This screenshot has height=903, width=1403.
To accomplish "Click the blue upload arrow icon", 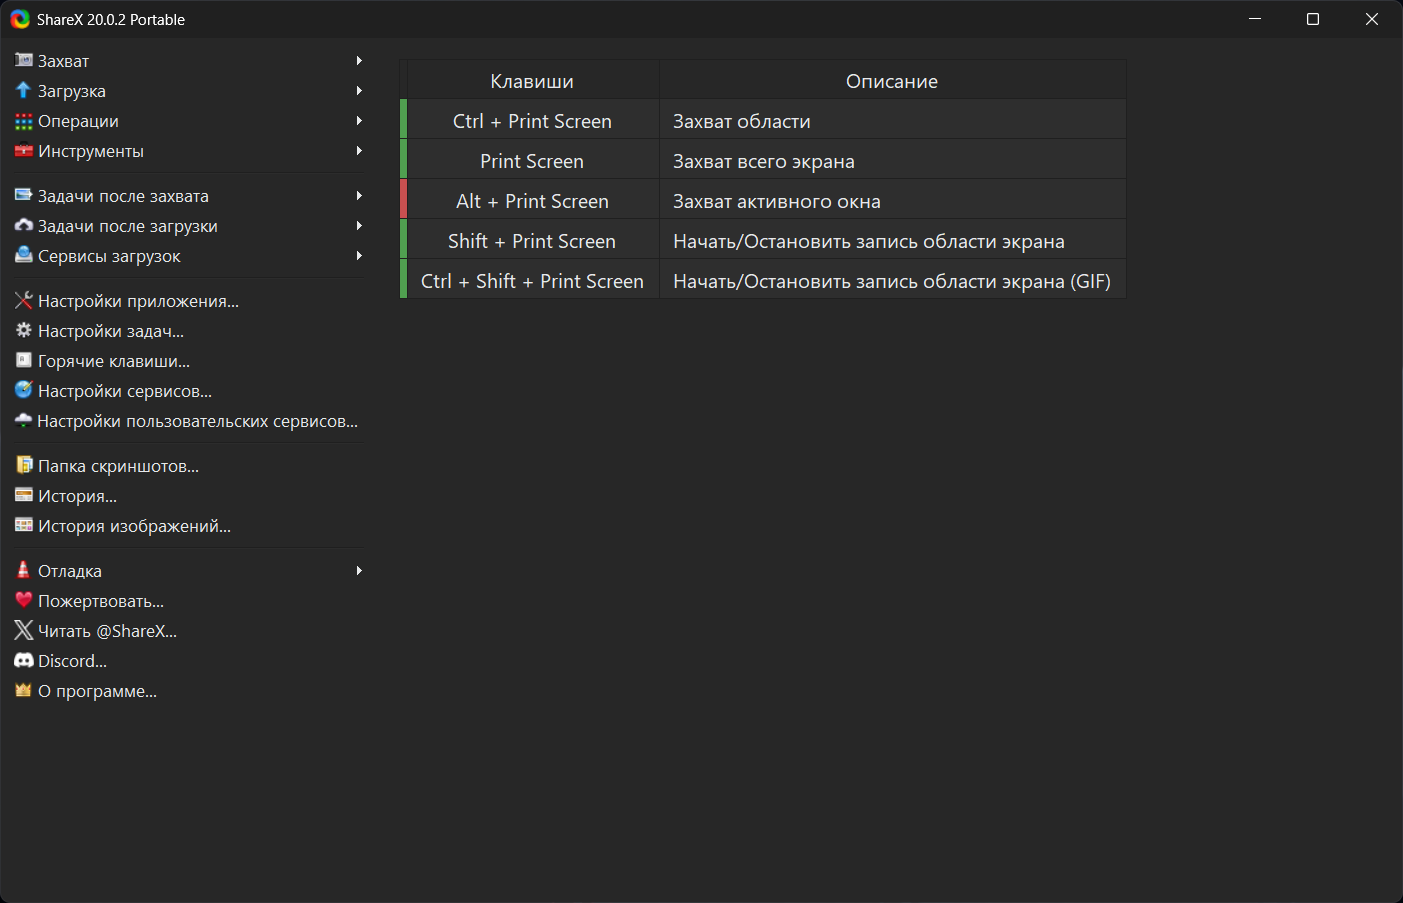I will (x=24, y=91).
